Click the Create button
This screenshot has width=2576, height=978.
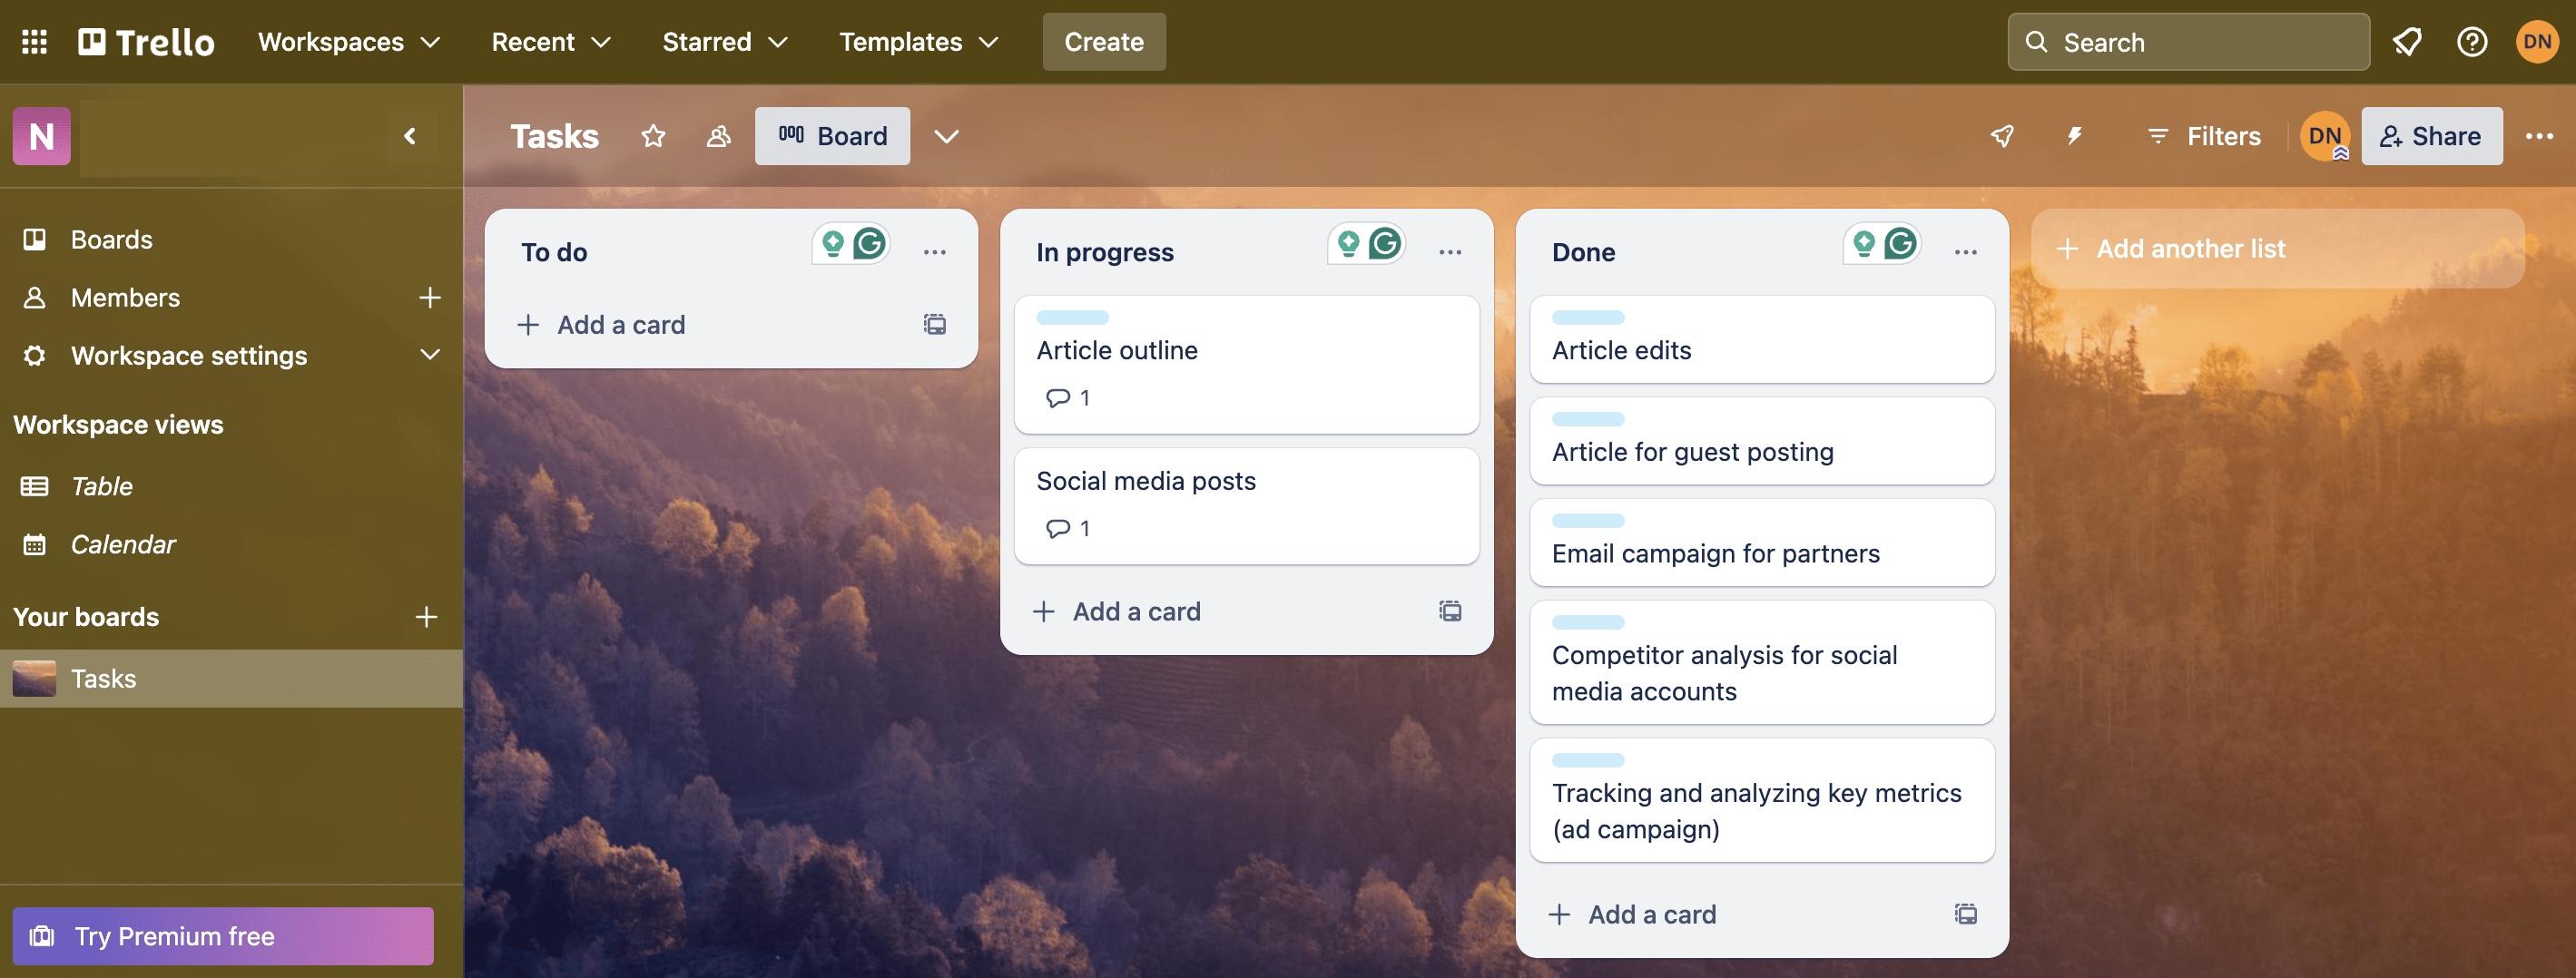coord(1104,42)
